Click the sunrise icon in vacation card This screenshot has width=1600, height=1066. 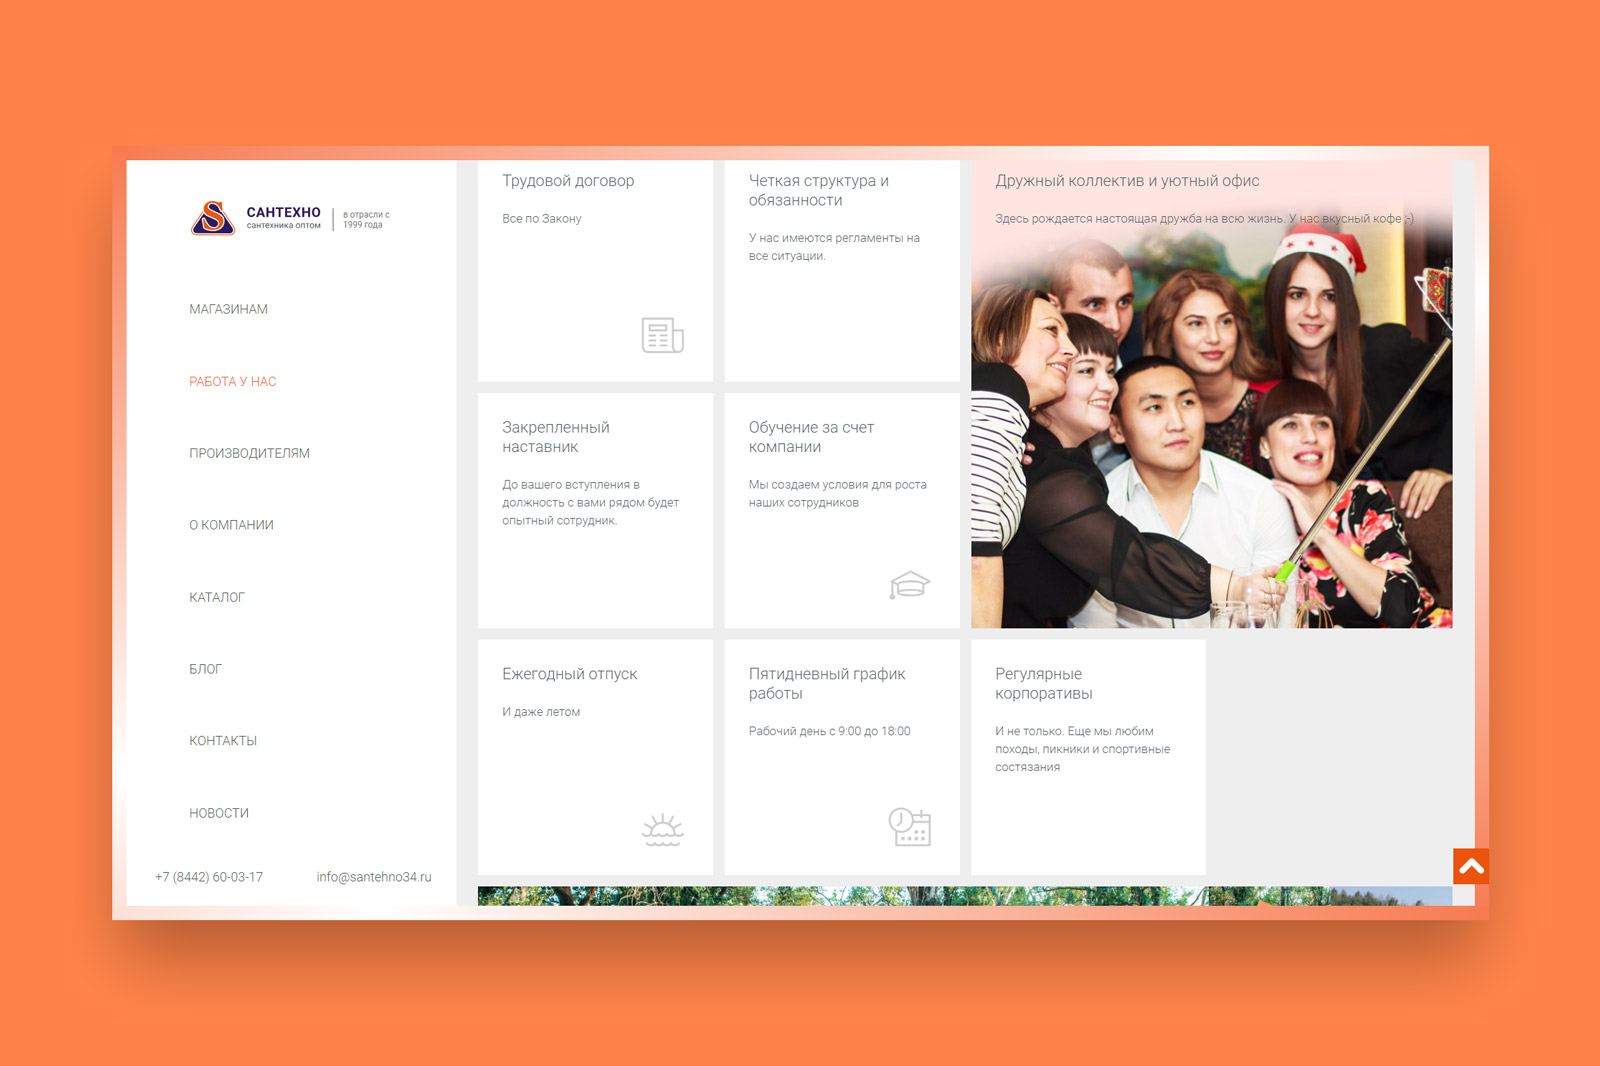click(662, 829)
